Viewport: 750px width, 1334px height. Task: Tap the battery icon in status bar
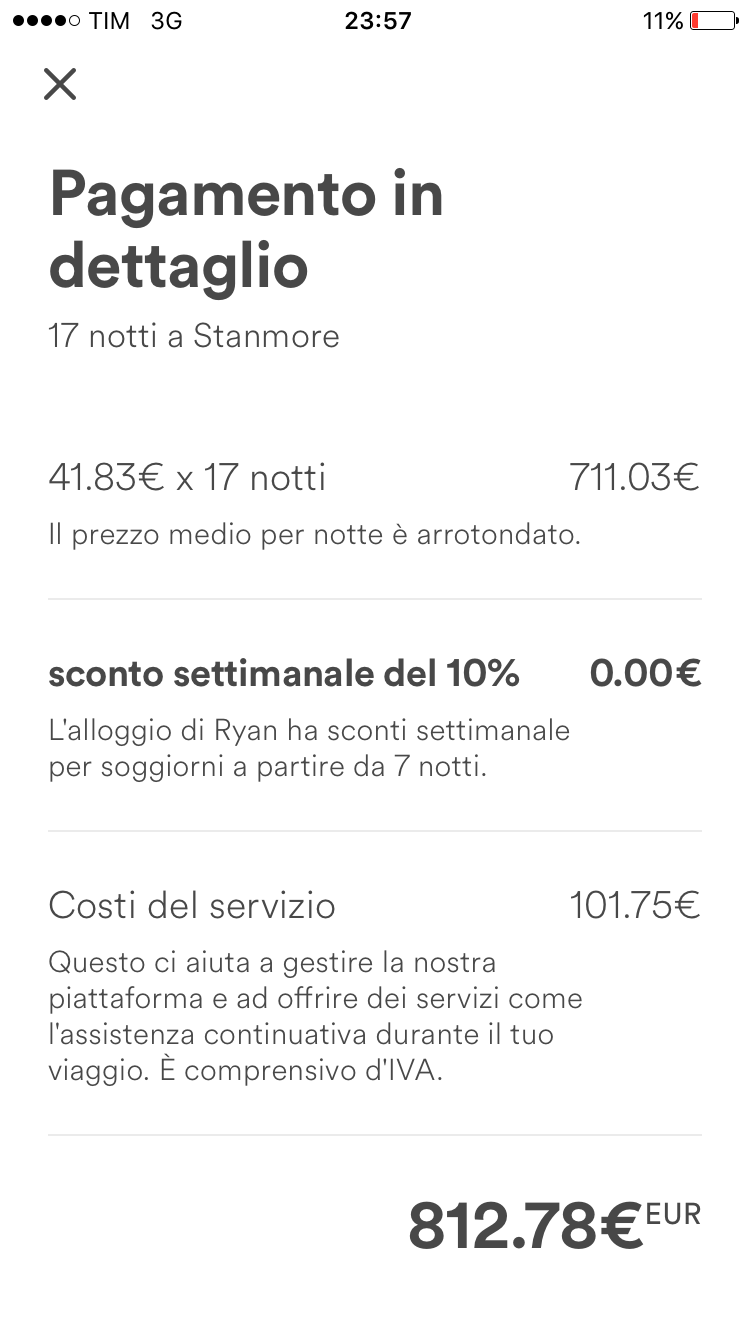coord(713,21)
